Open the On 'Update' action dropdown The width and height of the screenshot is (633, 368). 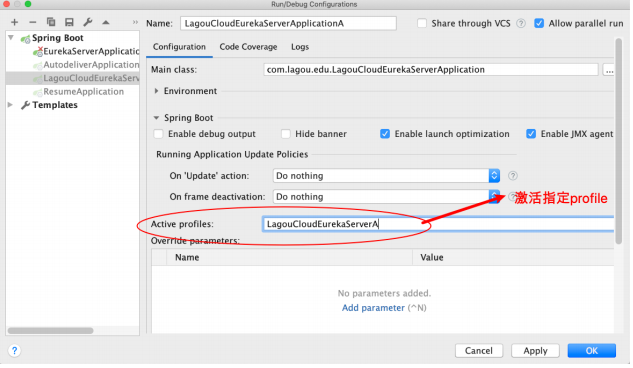click(x=386, y=176)
